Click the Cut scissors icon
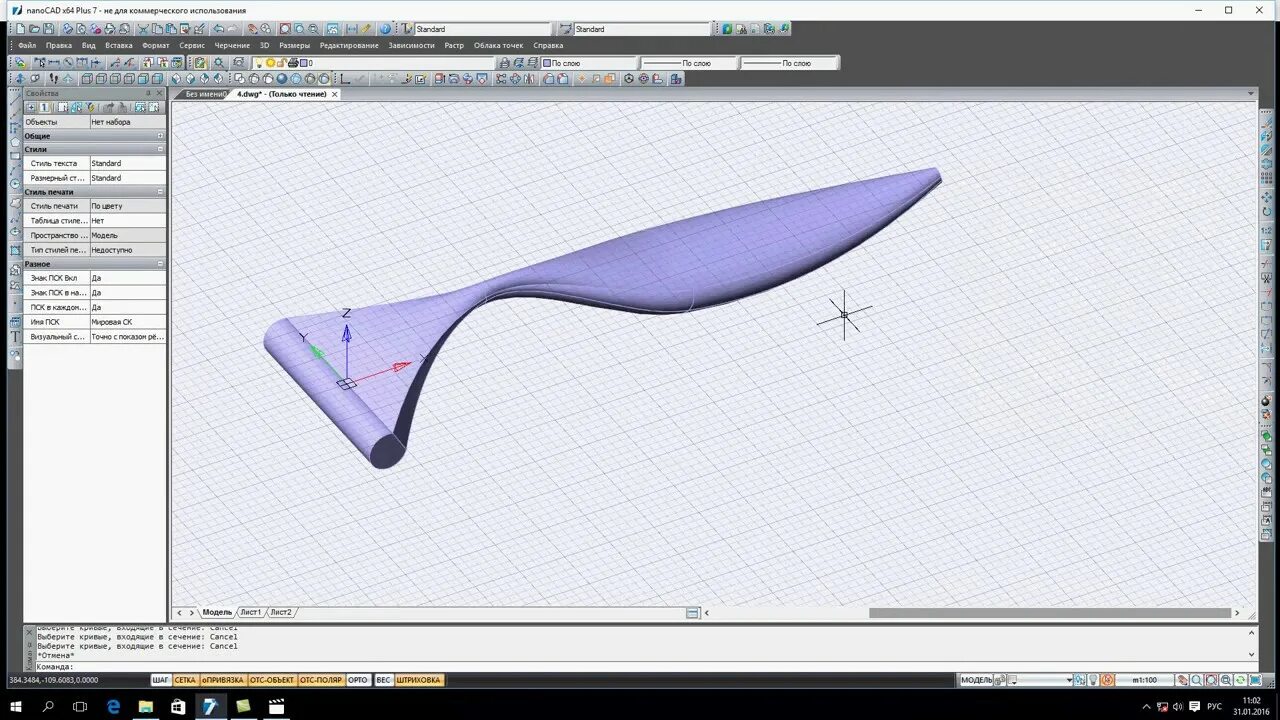Image resolution: width=1280 pixels, height=720 pixels. coord(143,29)
